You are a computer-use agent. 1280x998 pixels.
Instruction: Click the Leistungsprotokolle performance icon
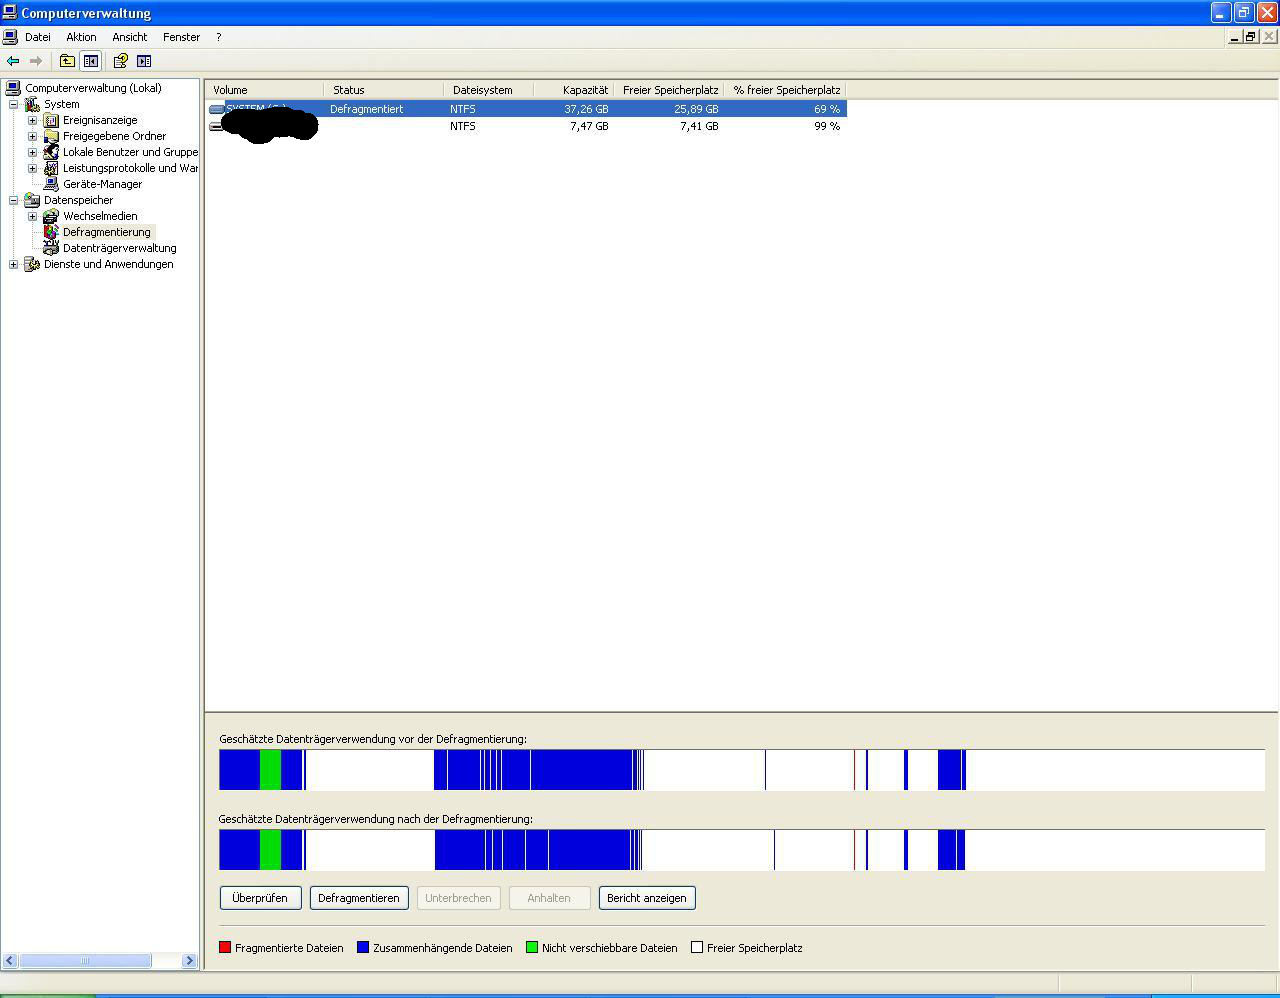point(51,168)
